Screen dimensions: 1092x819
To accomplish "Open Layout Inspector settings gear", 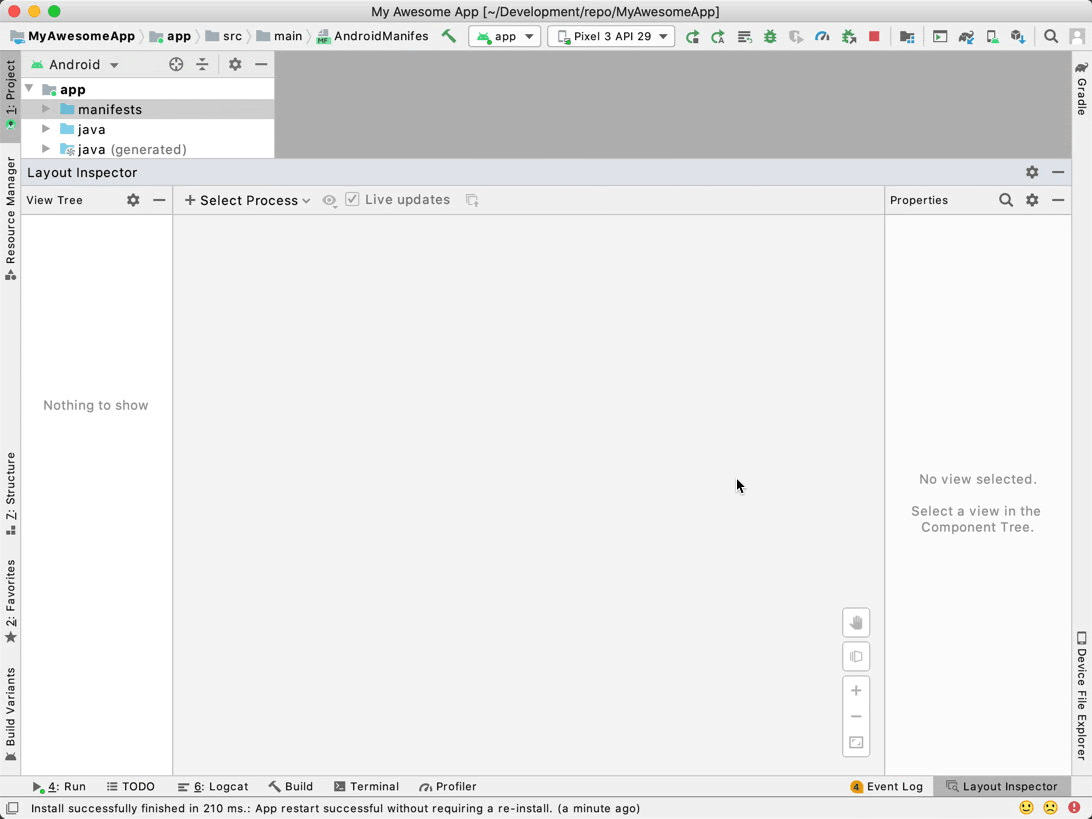I will tap(1032, 172).
